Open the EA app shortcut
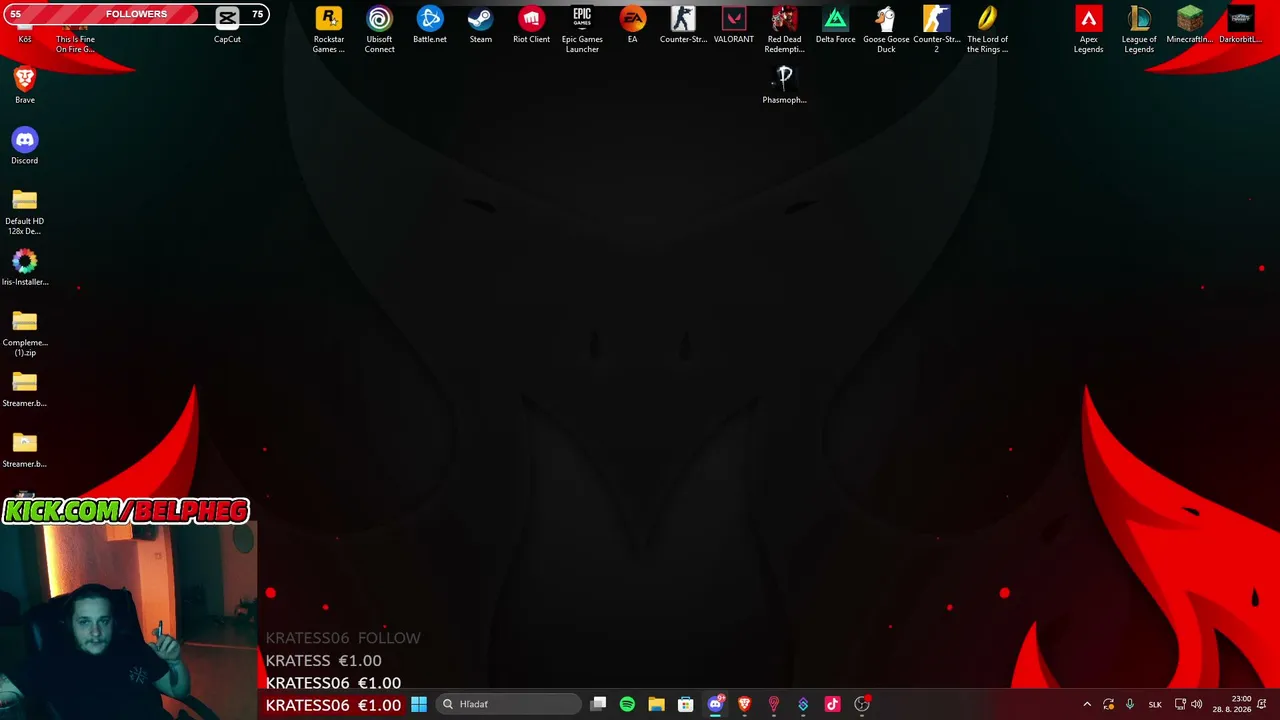Viewport: 1280px width, 720px height. [632, 26]
